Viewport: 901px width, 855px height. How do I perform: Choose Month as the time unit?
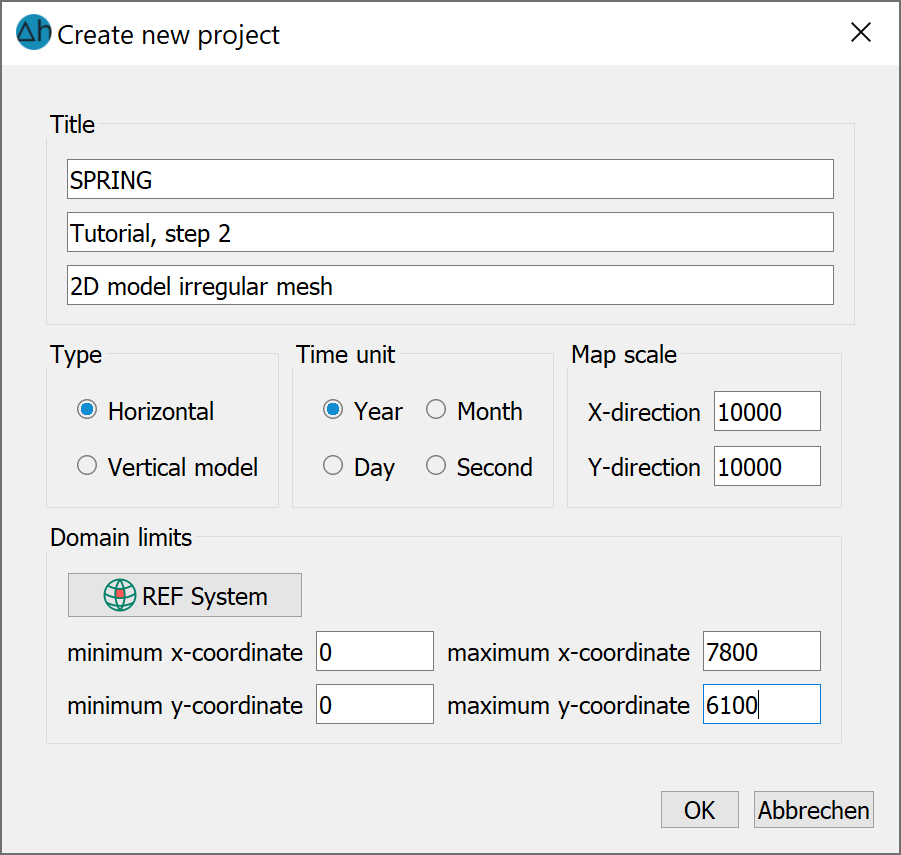pos(436,410)
